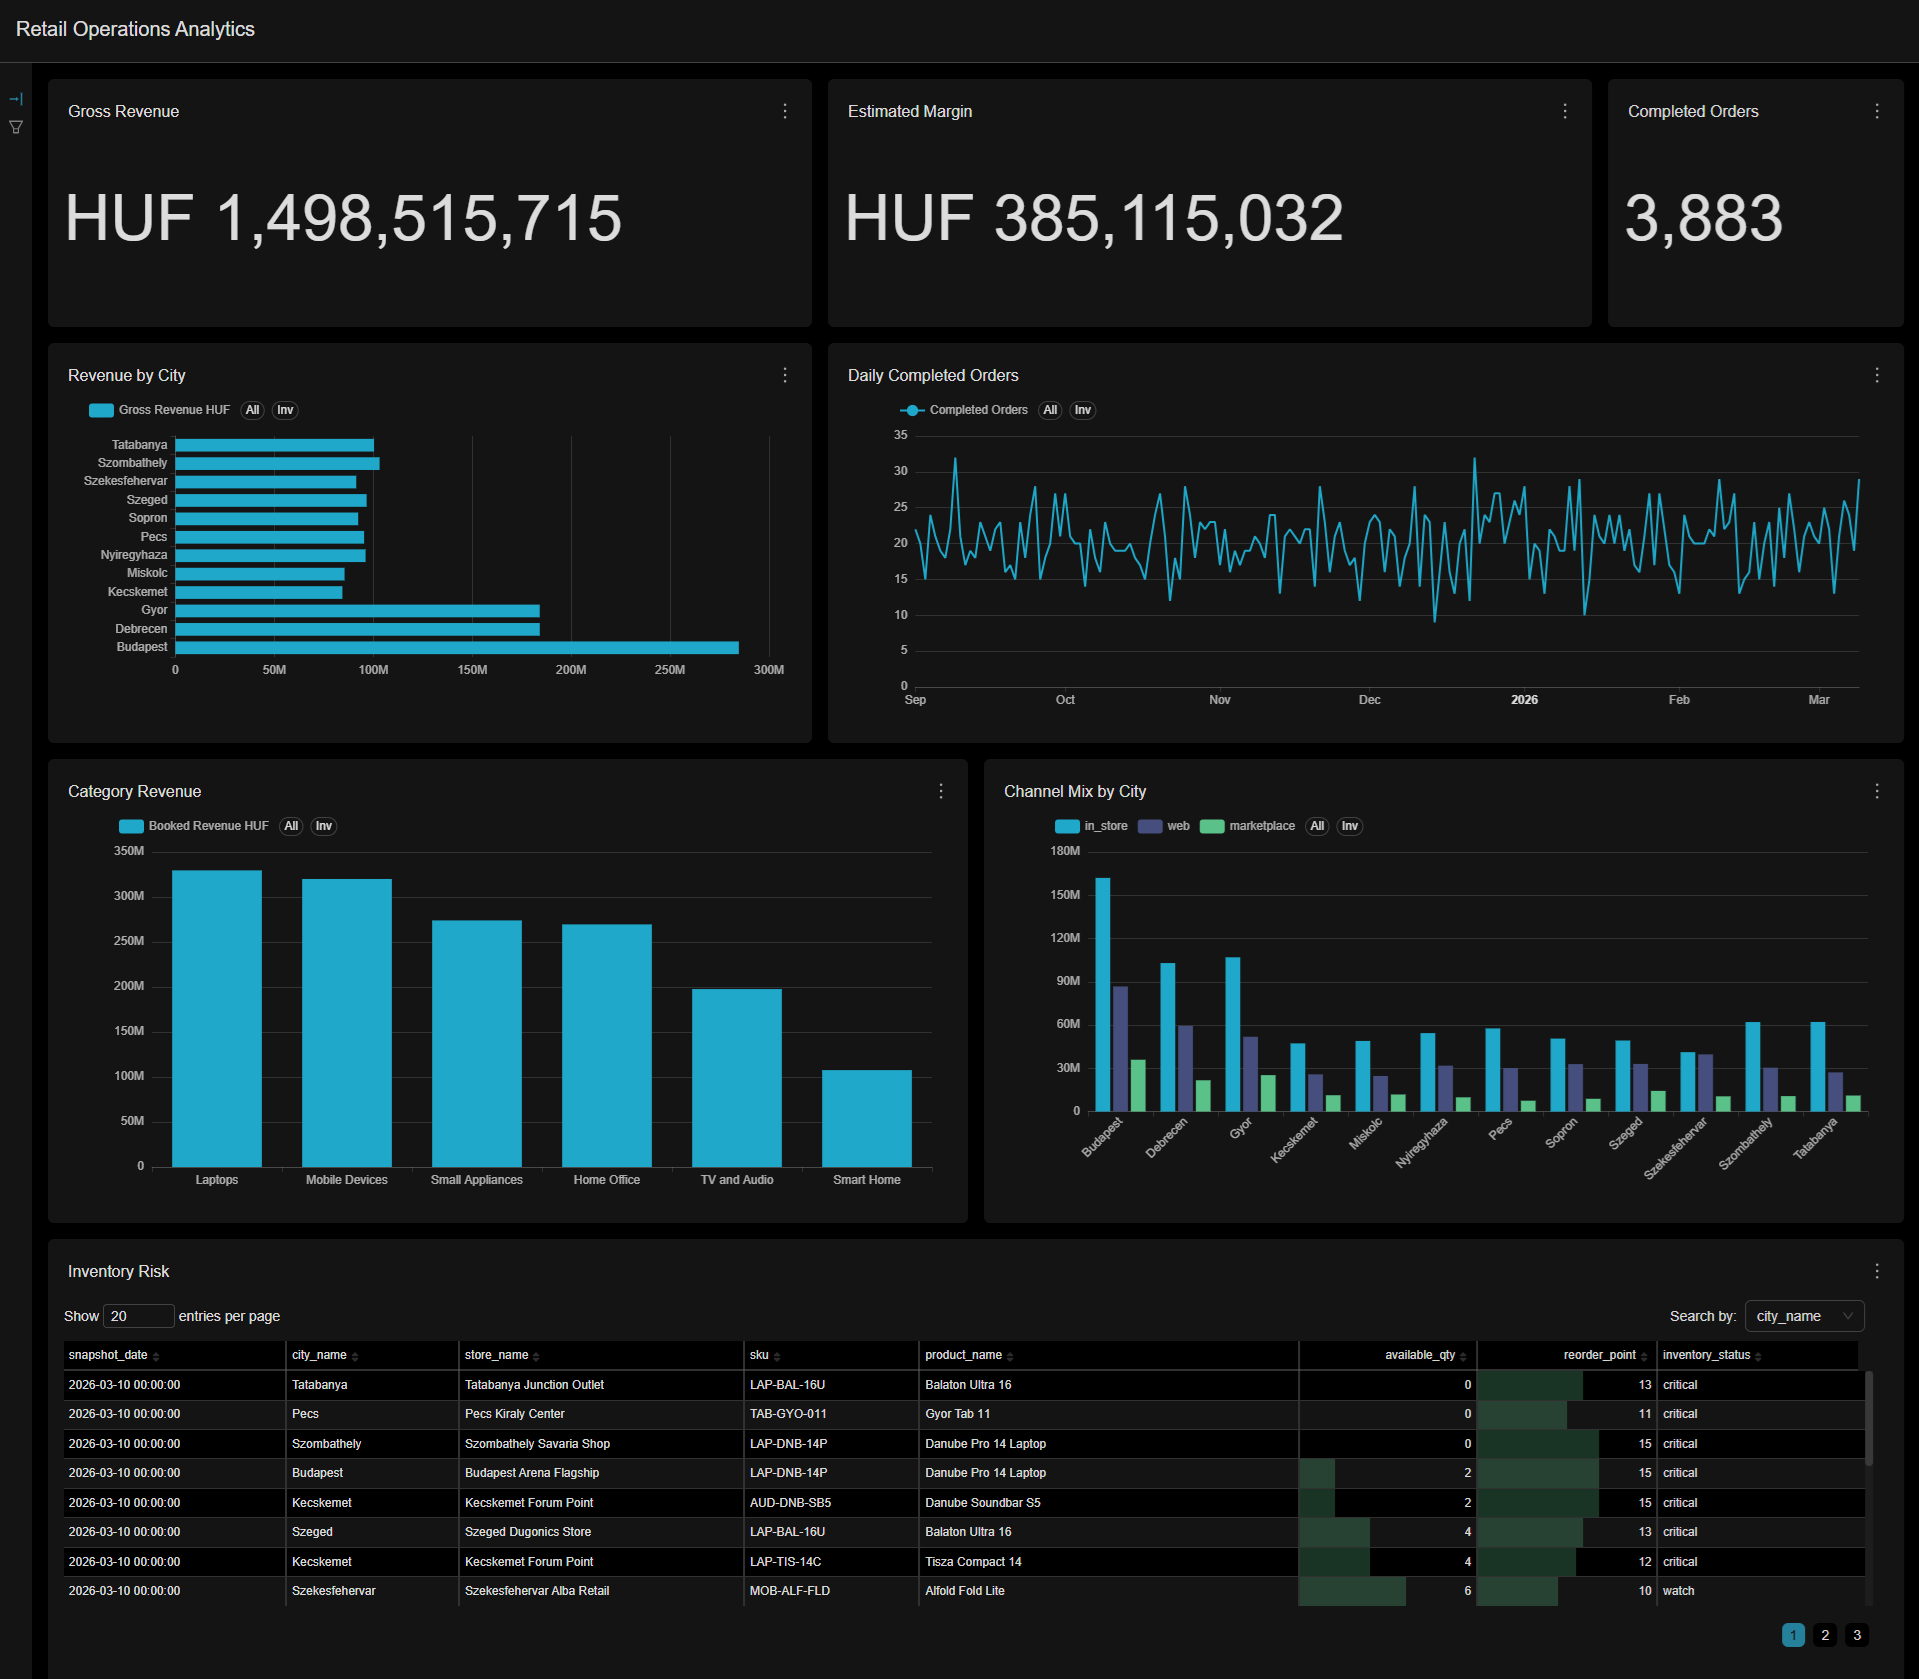Expand the collapsed sidebar arrow icon

(x=16, y=99)
